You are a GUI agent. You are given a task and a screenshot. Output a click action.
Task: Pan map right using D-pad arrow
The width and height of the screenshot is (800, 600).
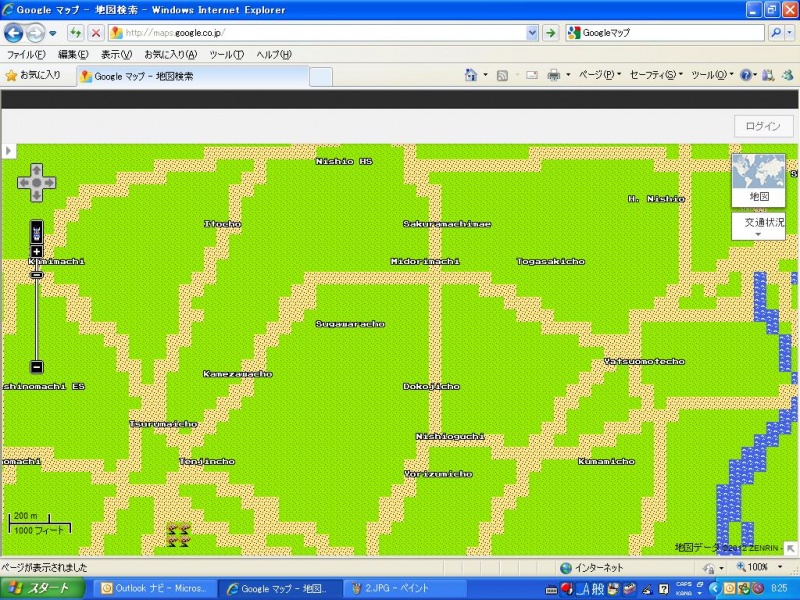[x=49, y=183]
